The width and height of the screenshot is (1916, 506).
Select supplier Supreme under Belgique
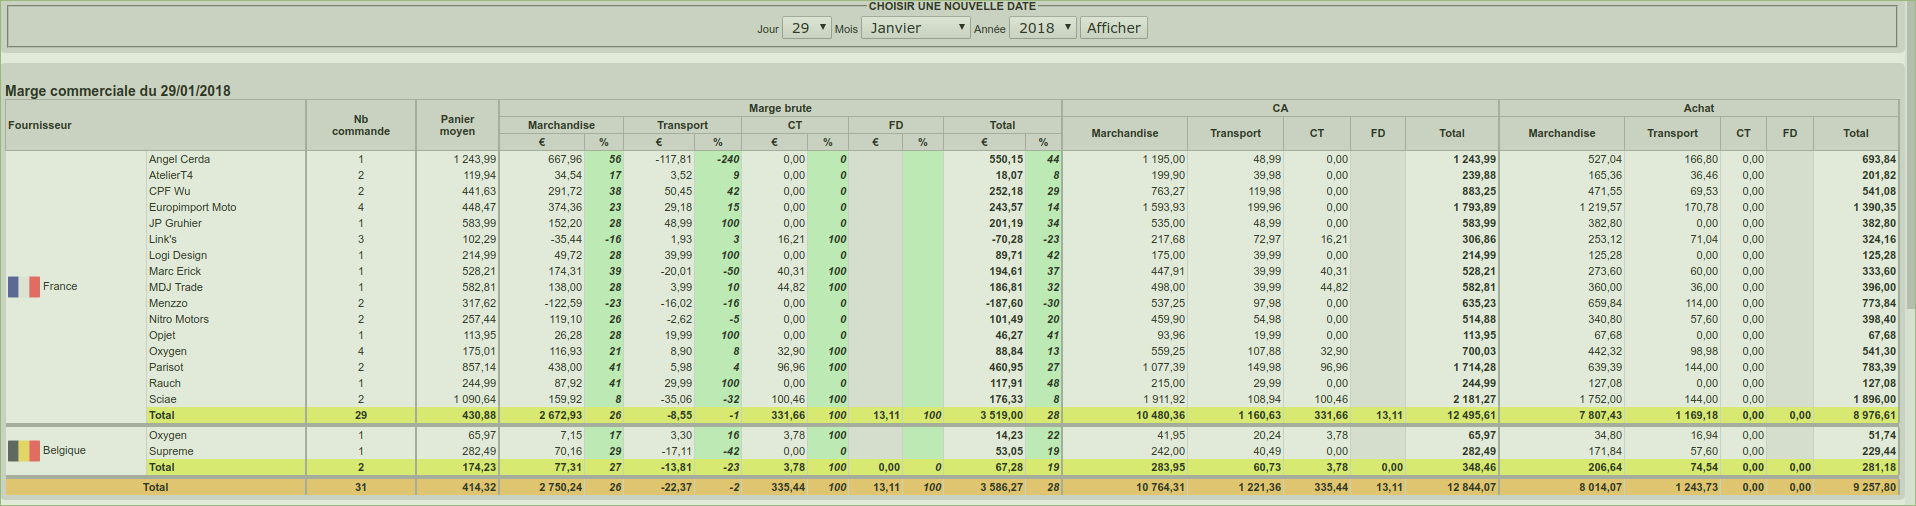click(x=171, y=451)
